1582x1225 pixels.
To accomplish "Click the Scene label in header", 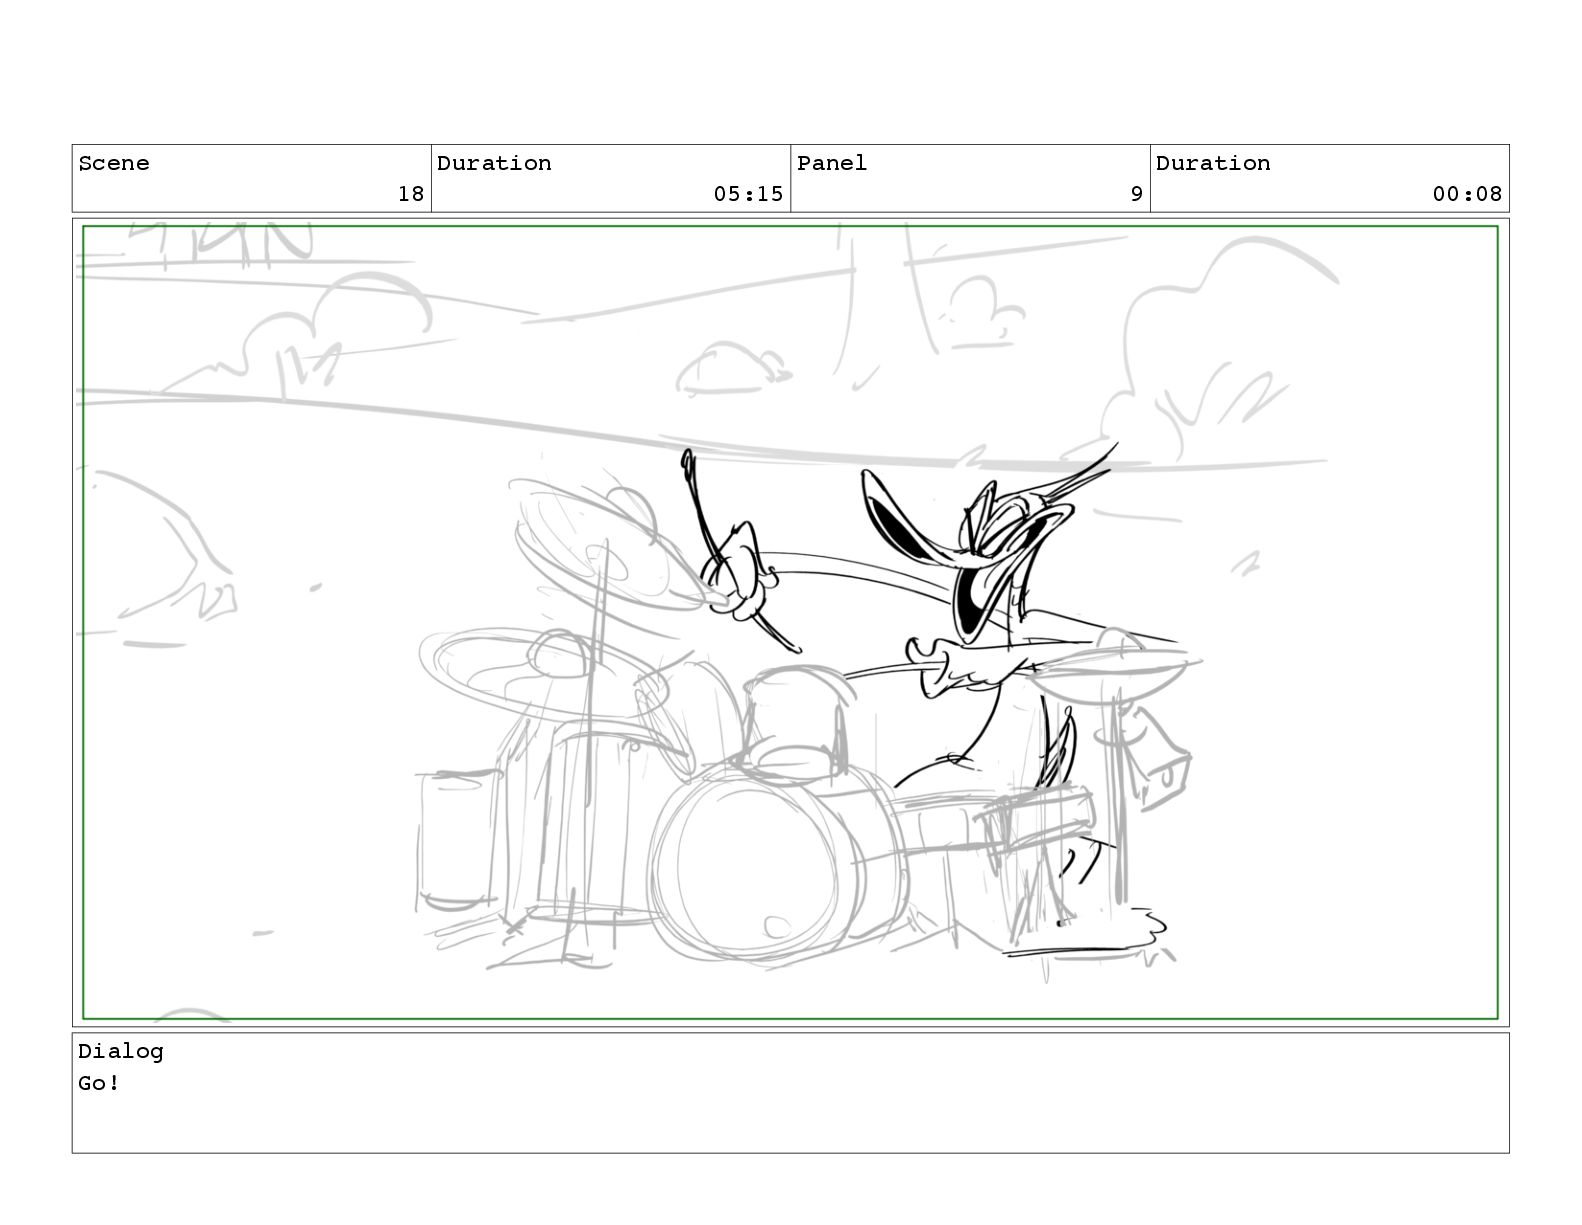I will tap(114, 163).
